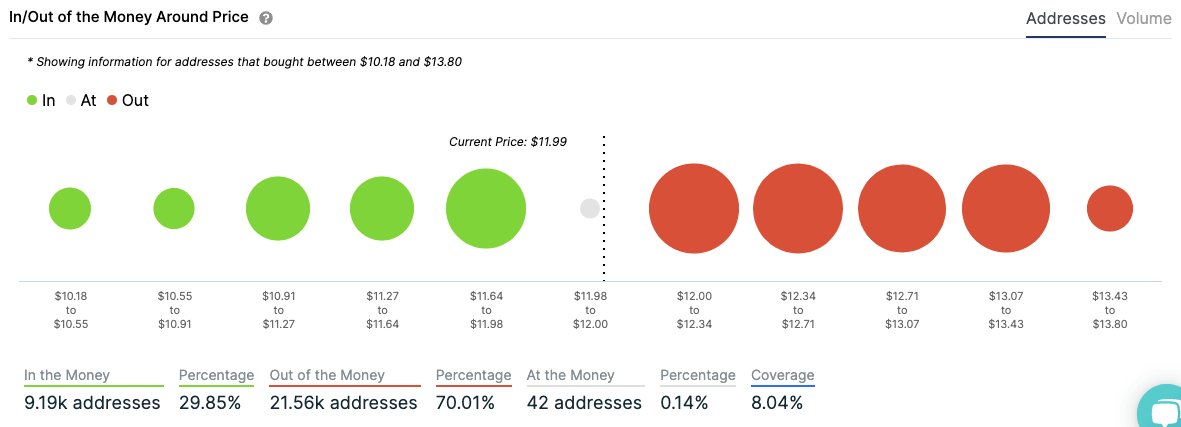This screenshot has width=1181, height=427.
Task: Switch to the Addresses tab
Action: (x=1065, y=19)
